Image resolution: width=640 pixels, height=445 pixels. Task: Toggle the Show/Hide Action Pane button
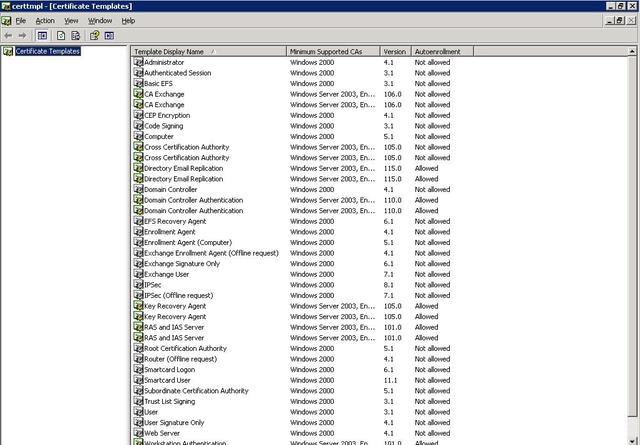(109, 36)
